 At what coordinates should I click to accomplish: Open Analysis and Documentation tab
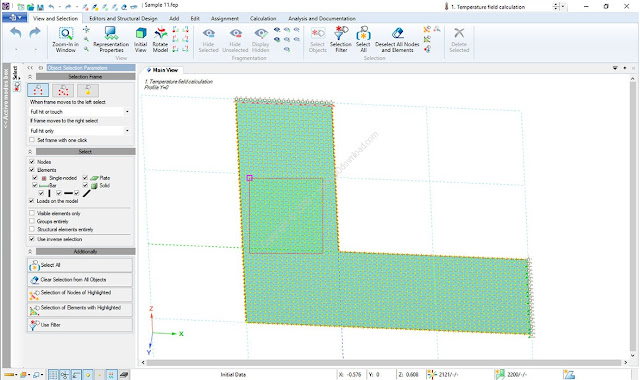(x=322, y=18)
